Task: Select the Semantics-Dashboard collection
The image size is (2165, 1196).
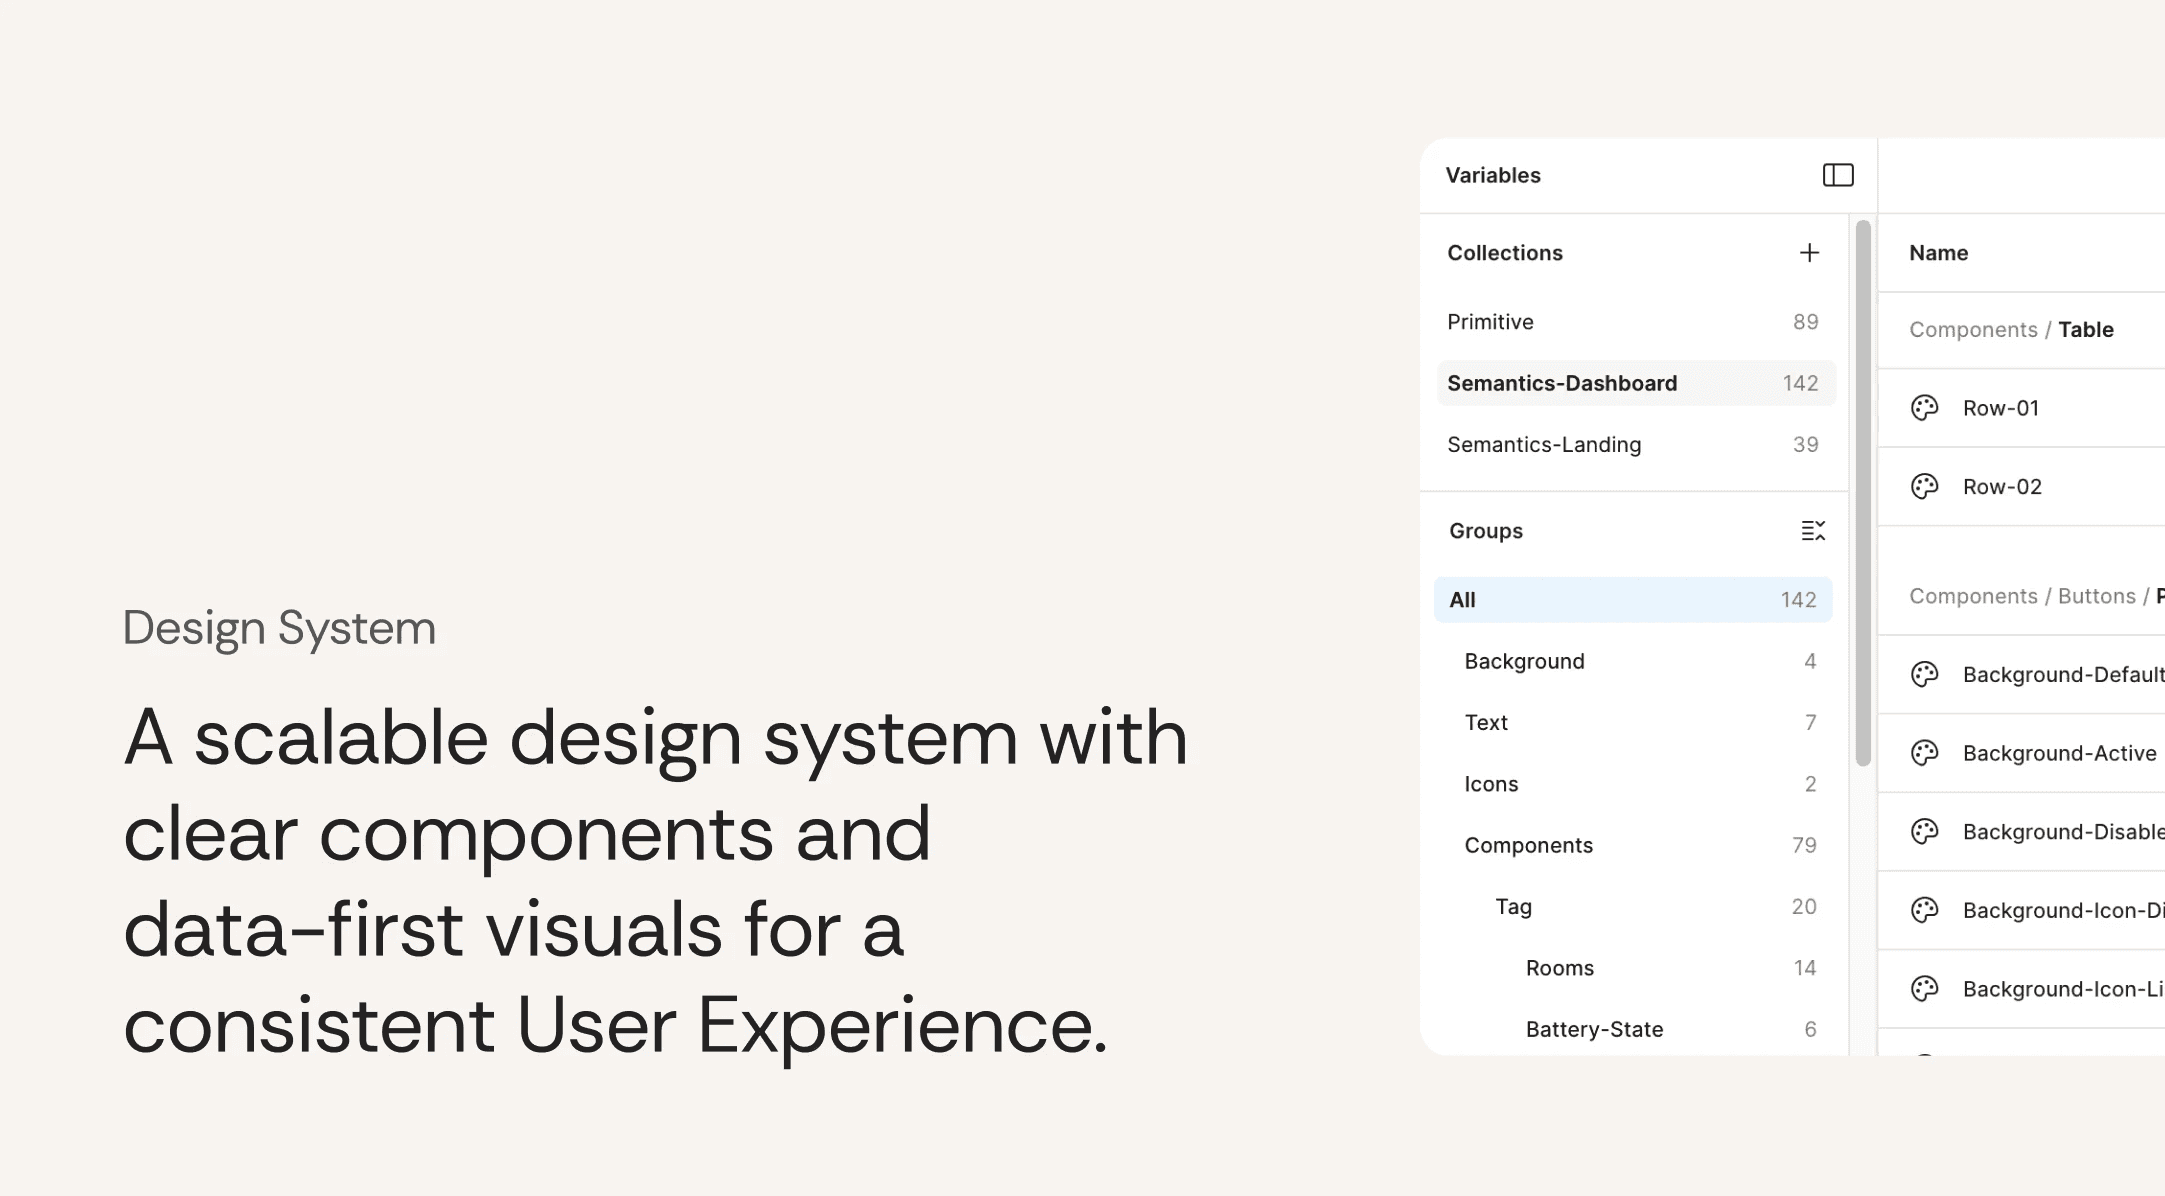Action: 1634,383
